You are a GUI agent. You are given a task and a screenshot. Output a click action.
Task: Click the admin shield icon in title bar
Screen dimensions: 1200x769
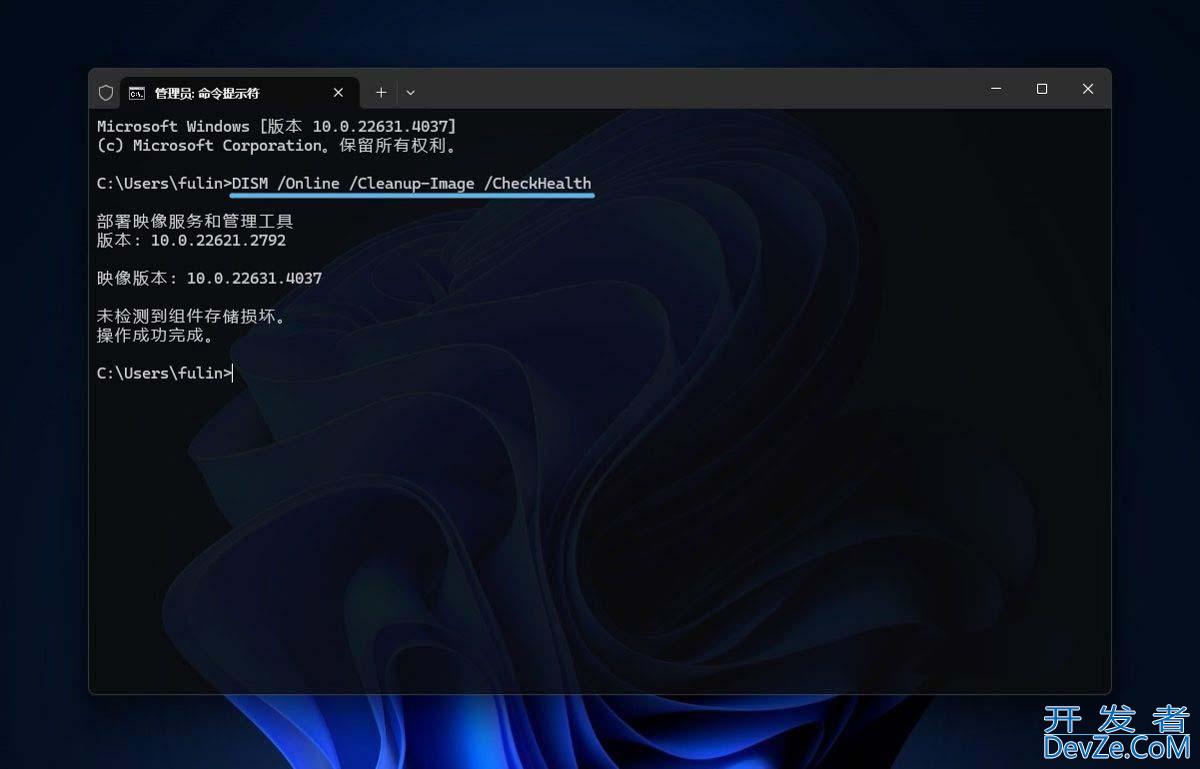tap(106, 92)
